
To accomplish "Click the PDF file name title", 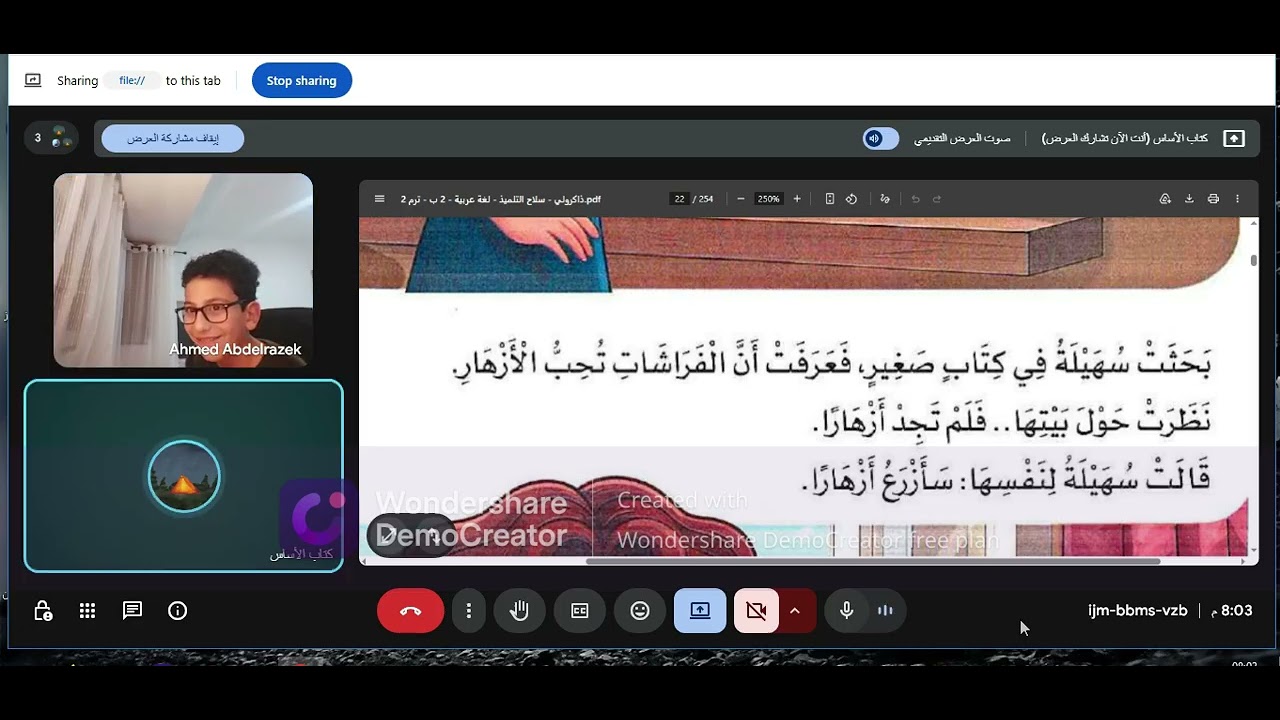I will point(501,199).
